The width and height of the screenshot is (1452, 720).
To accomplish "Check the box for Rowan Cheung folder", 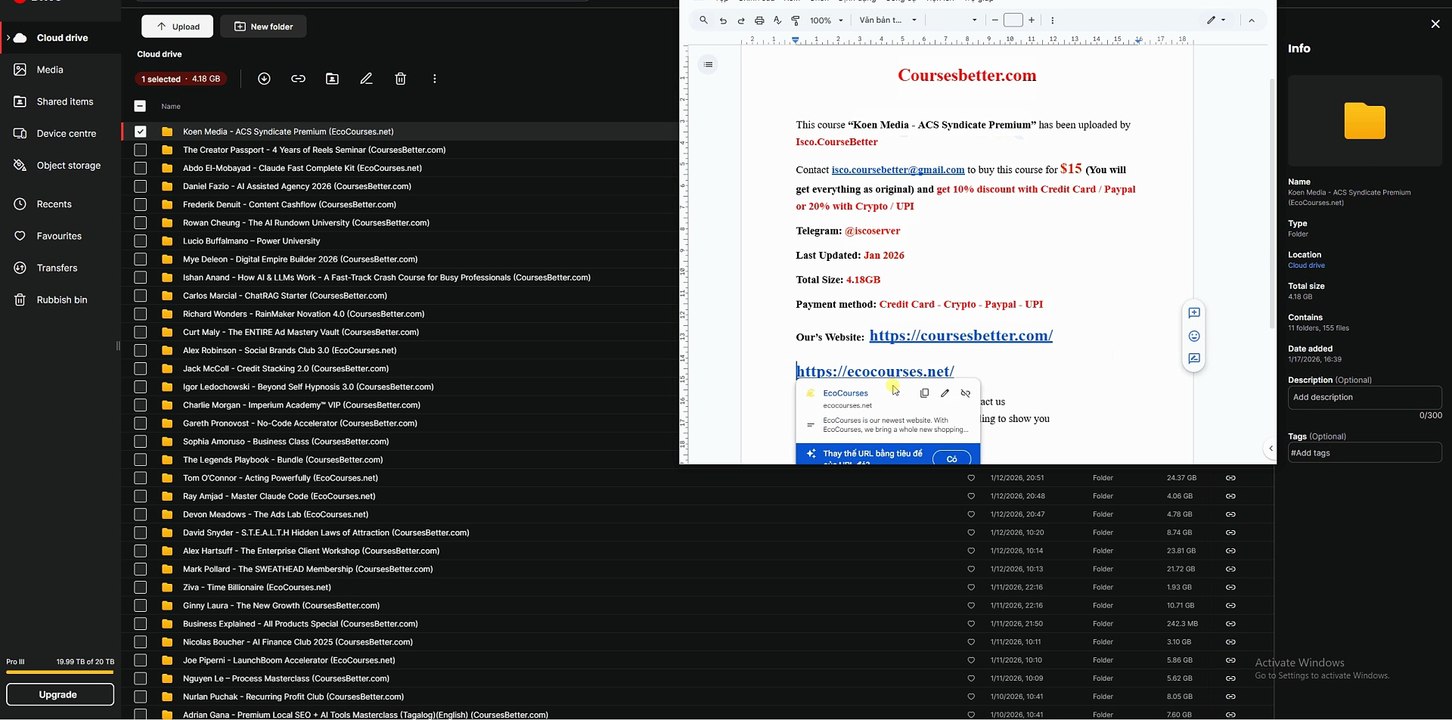I will [x=140, y=223].
